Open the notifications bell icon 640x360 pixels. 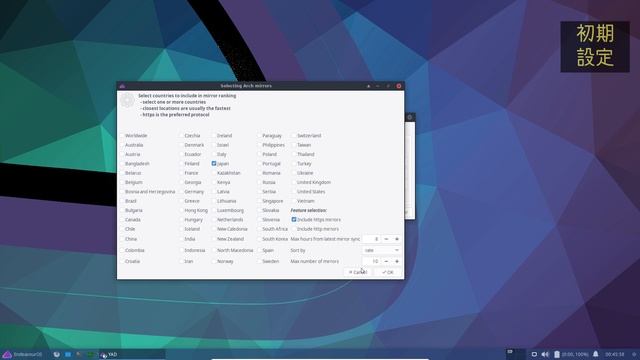[596, 354]
